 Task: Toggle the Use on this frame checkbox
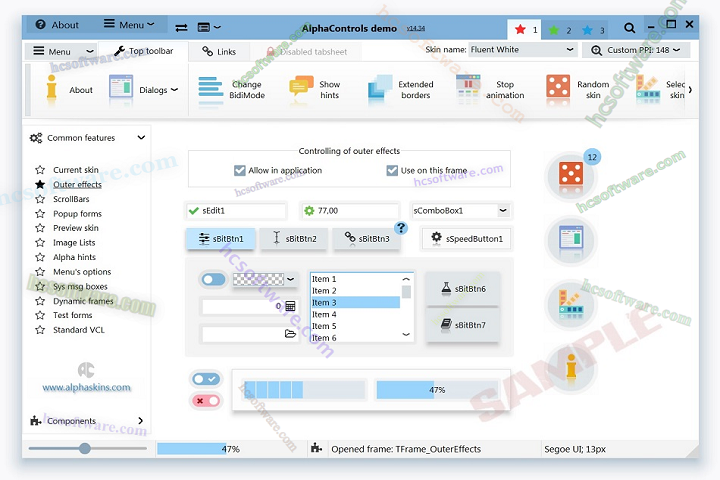pos(392,170)
